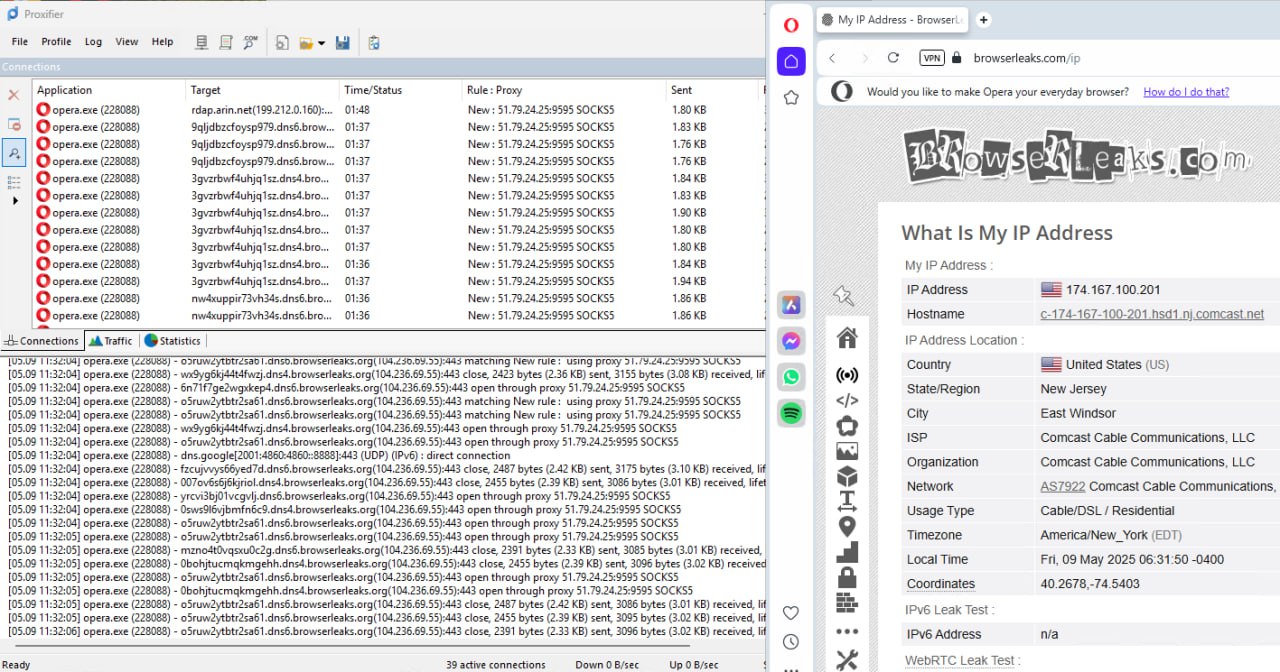Open Proxification Rules toolbar icon
Image resolution: width=1280 pixels, height=672 pixels.
pyautogui.click(x=226, y=42)
